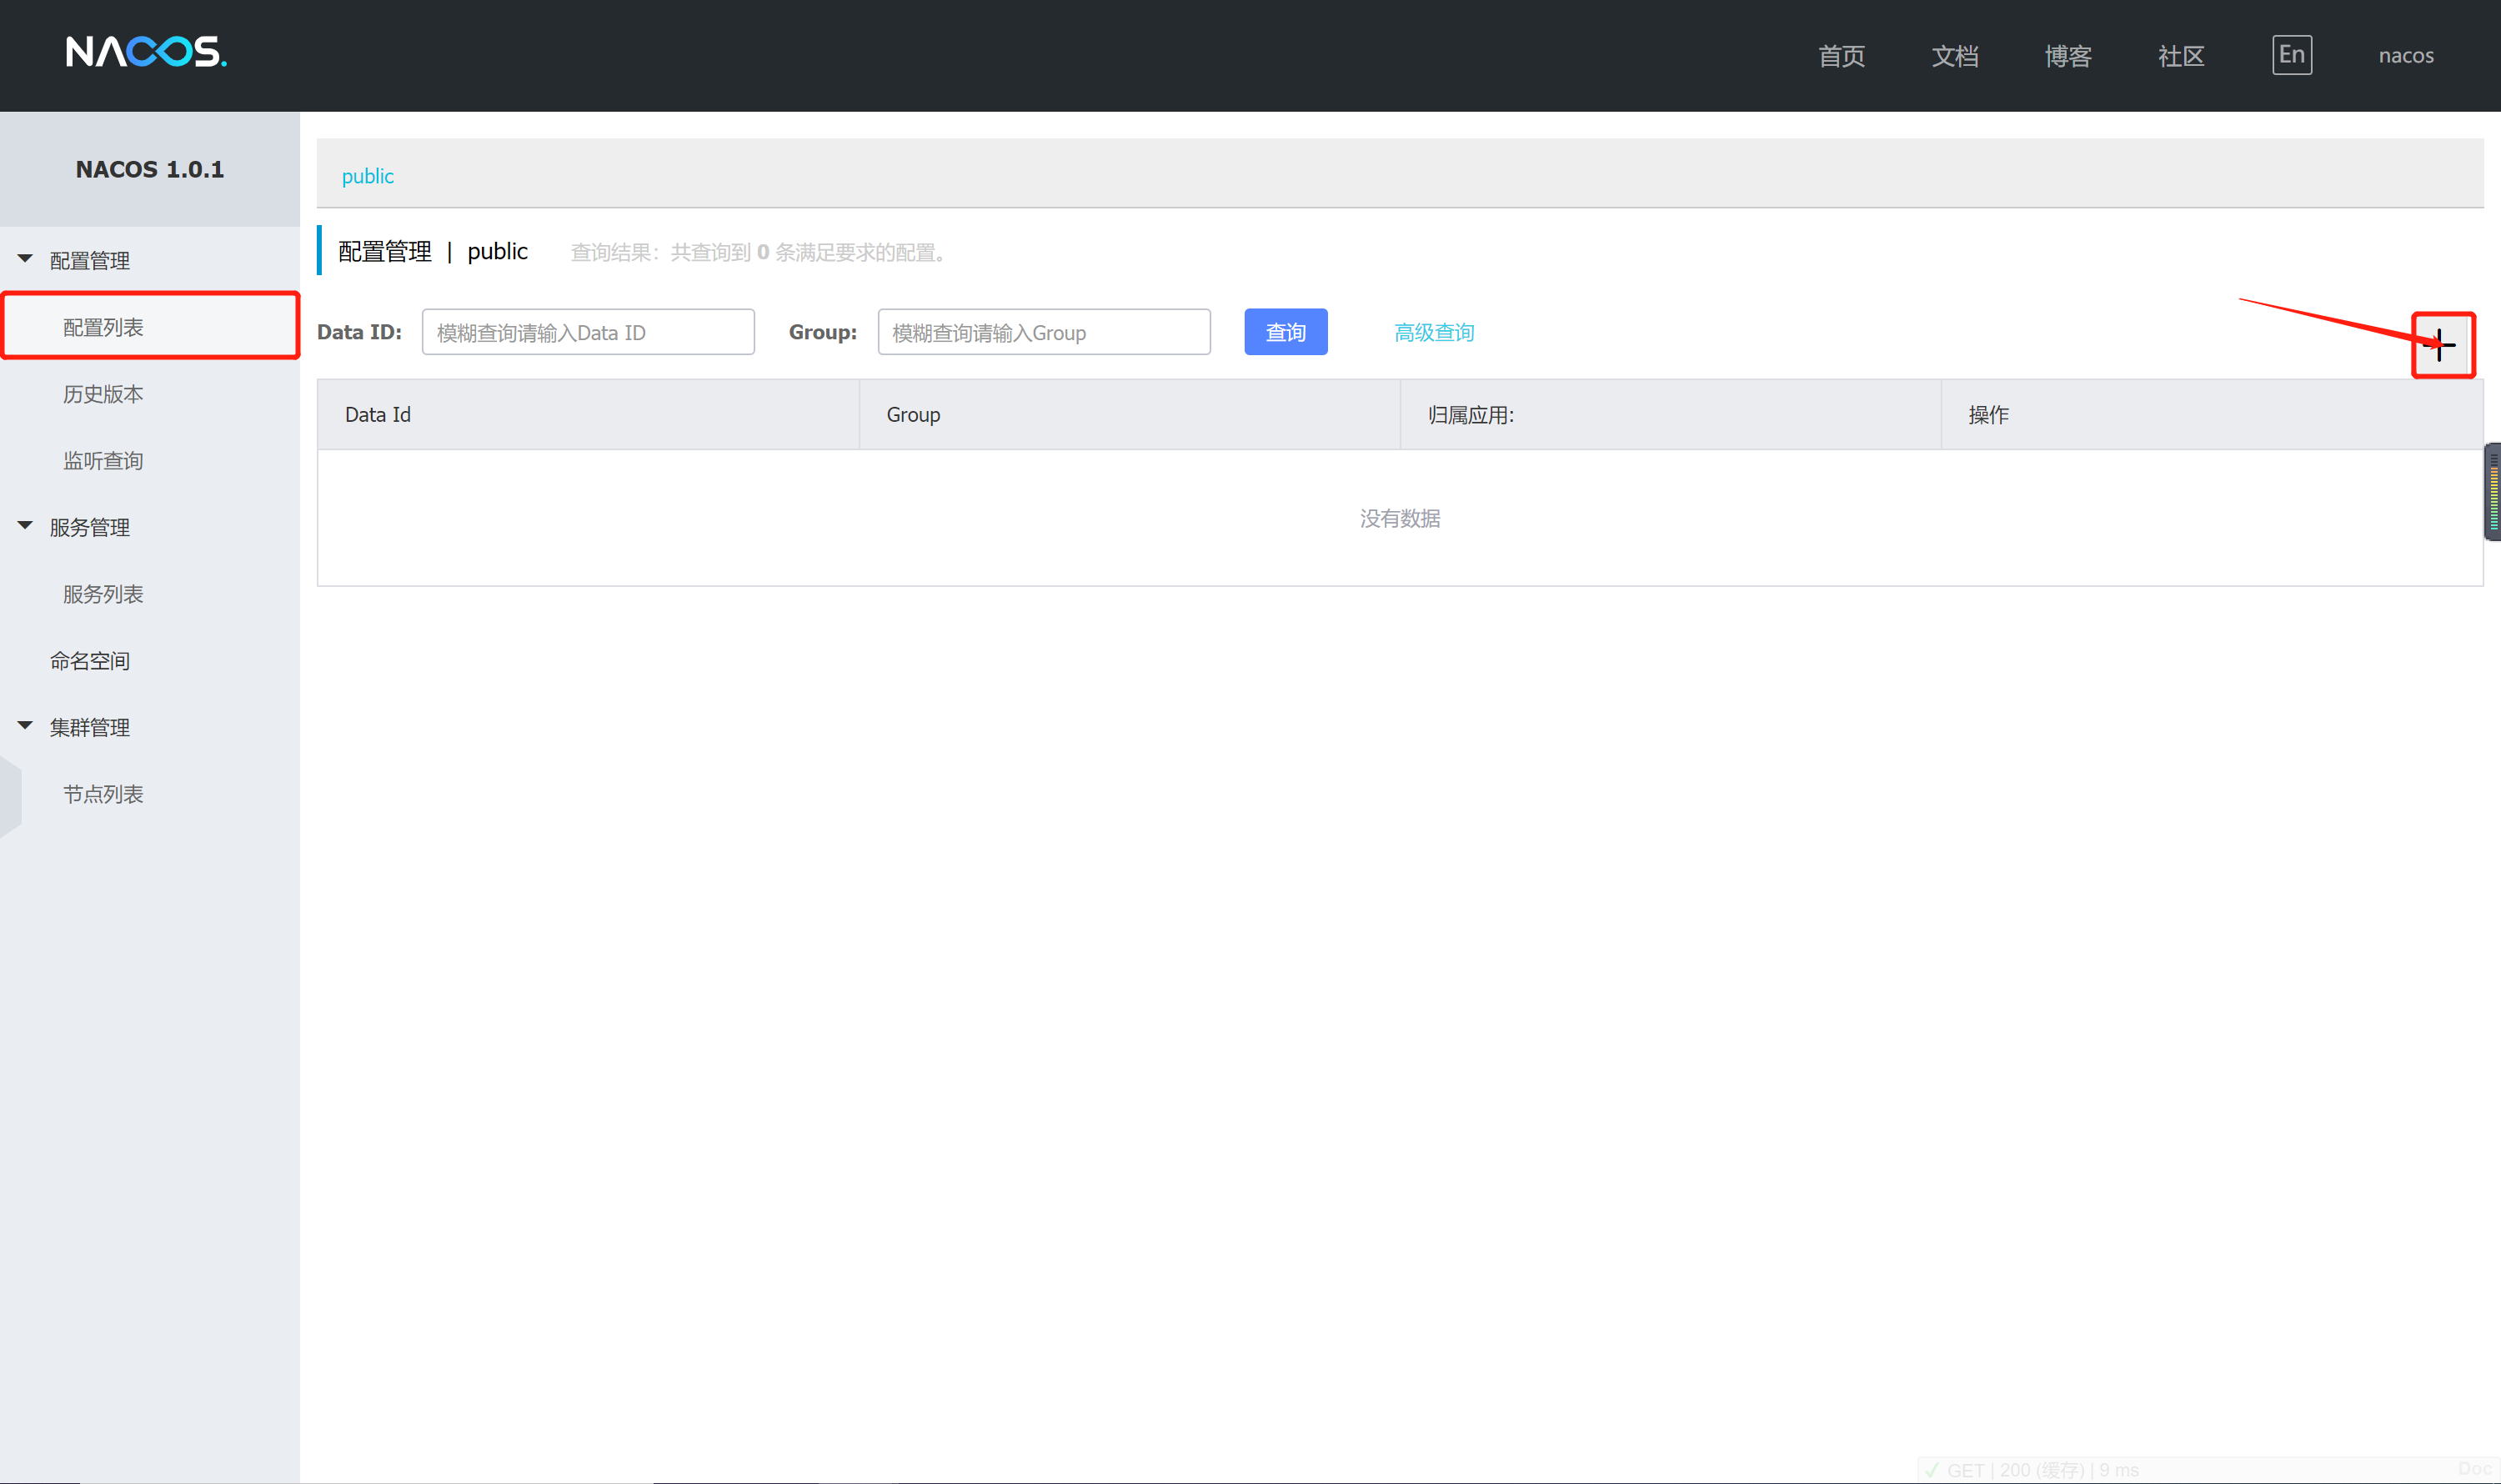This screenshot has height=1484, width=2501.
Task: Click the floating widget on right edge
Action: pyautogui.click(x=2492, y=492)
